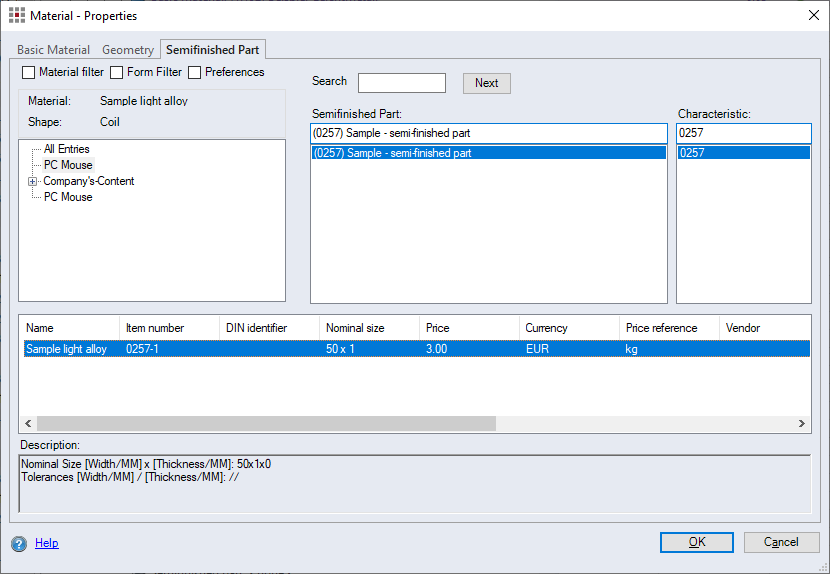Viewport: 830px width, 574px height.
Task: Toggle the Form Filter checkbox
Action: click(117, 73)
